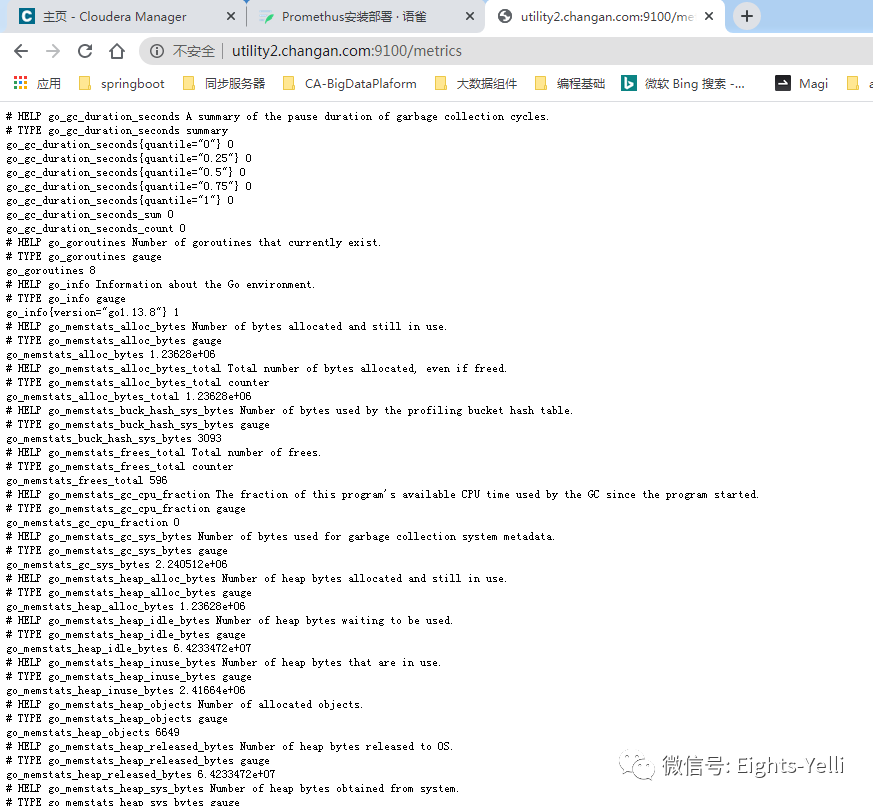Click the 'go_gc_duration_seconds_count 0' line

click(x=96, y=228)
